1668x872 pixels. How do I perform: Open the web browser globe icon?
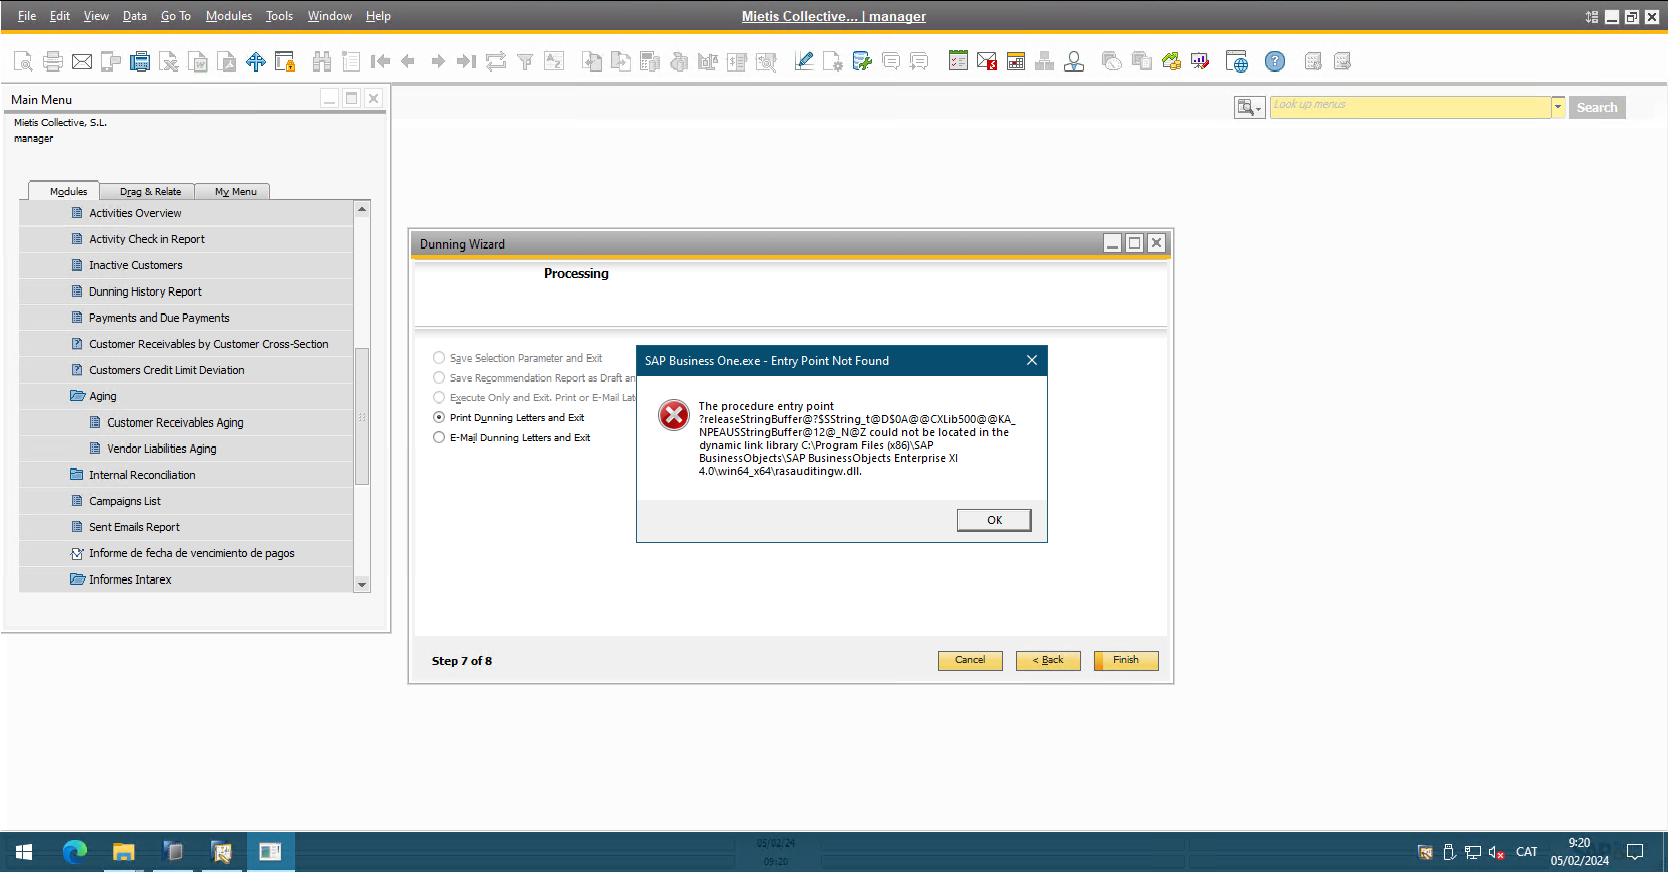click(x=1237, y=62)
